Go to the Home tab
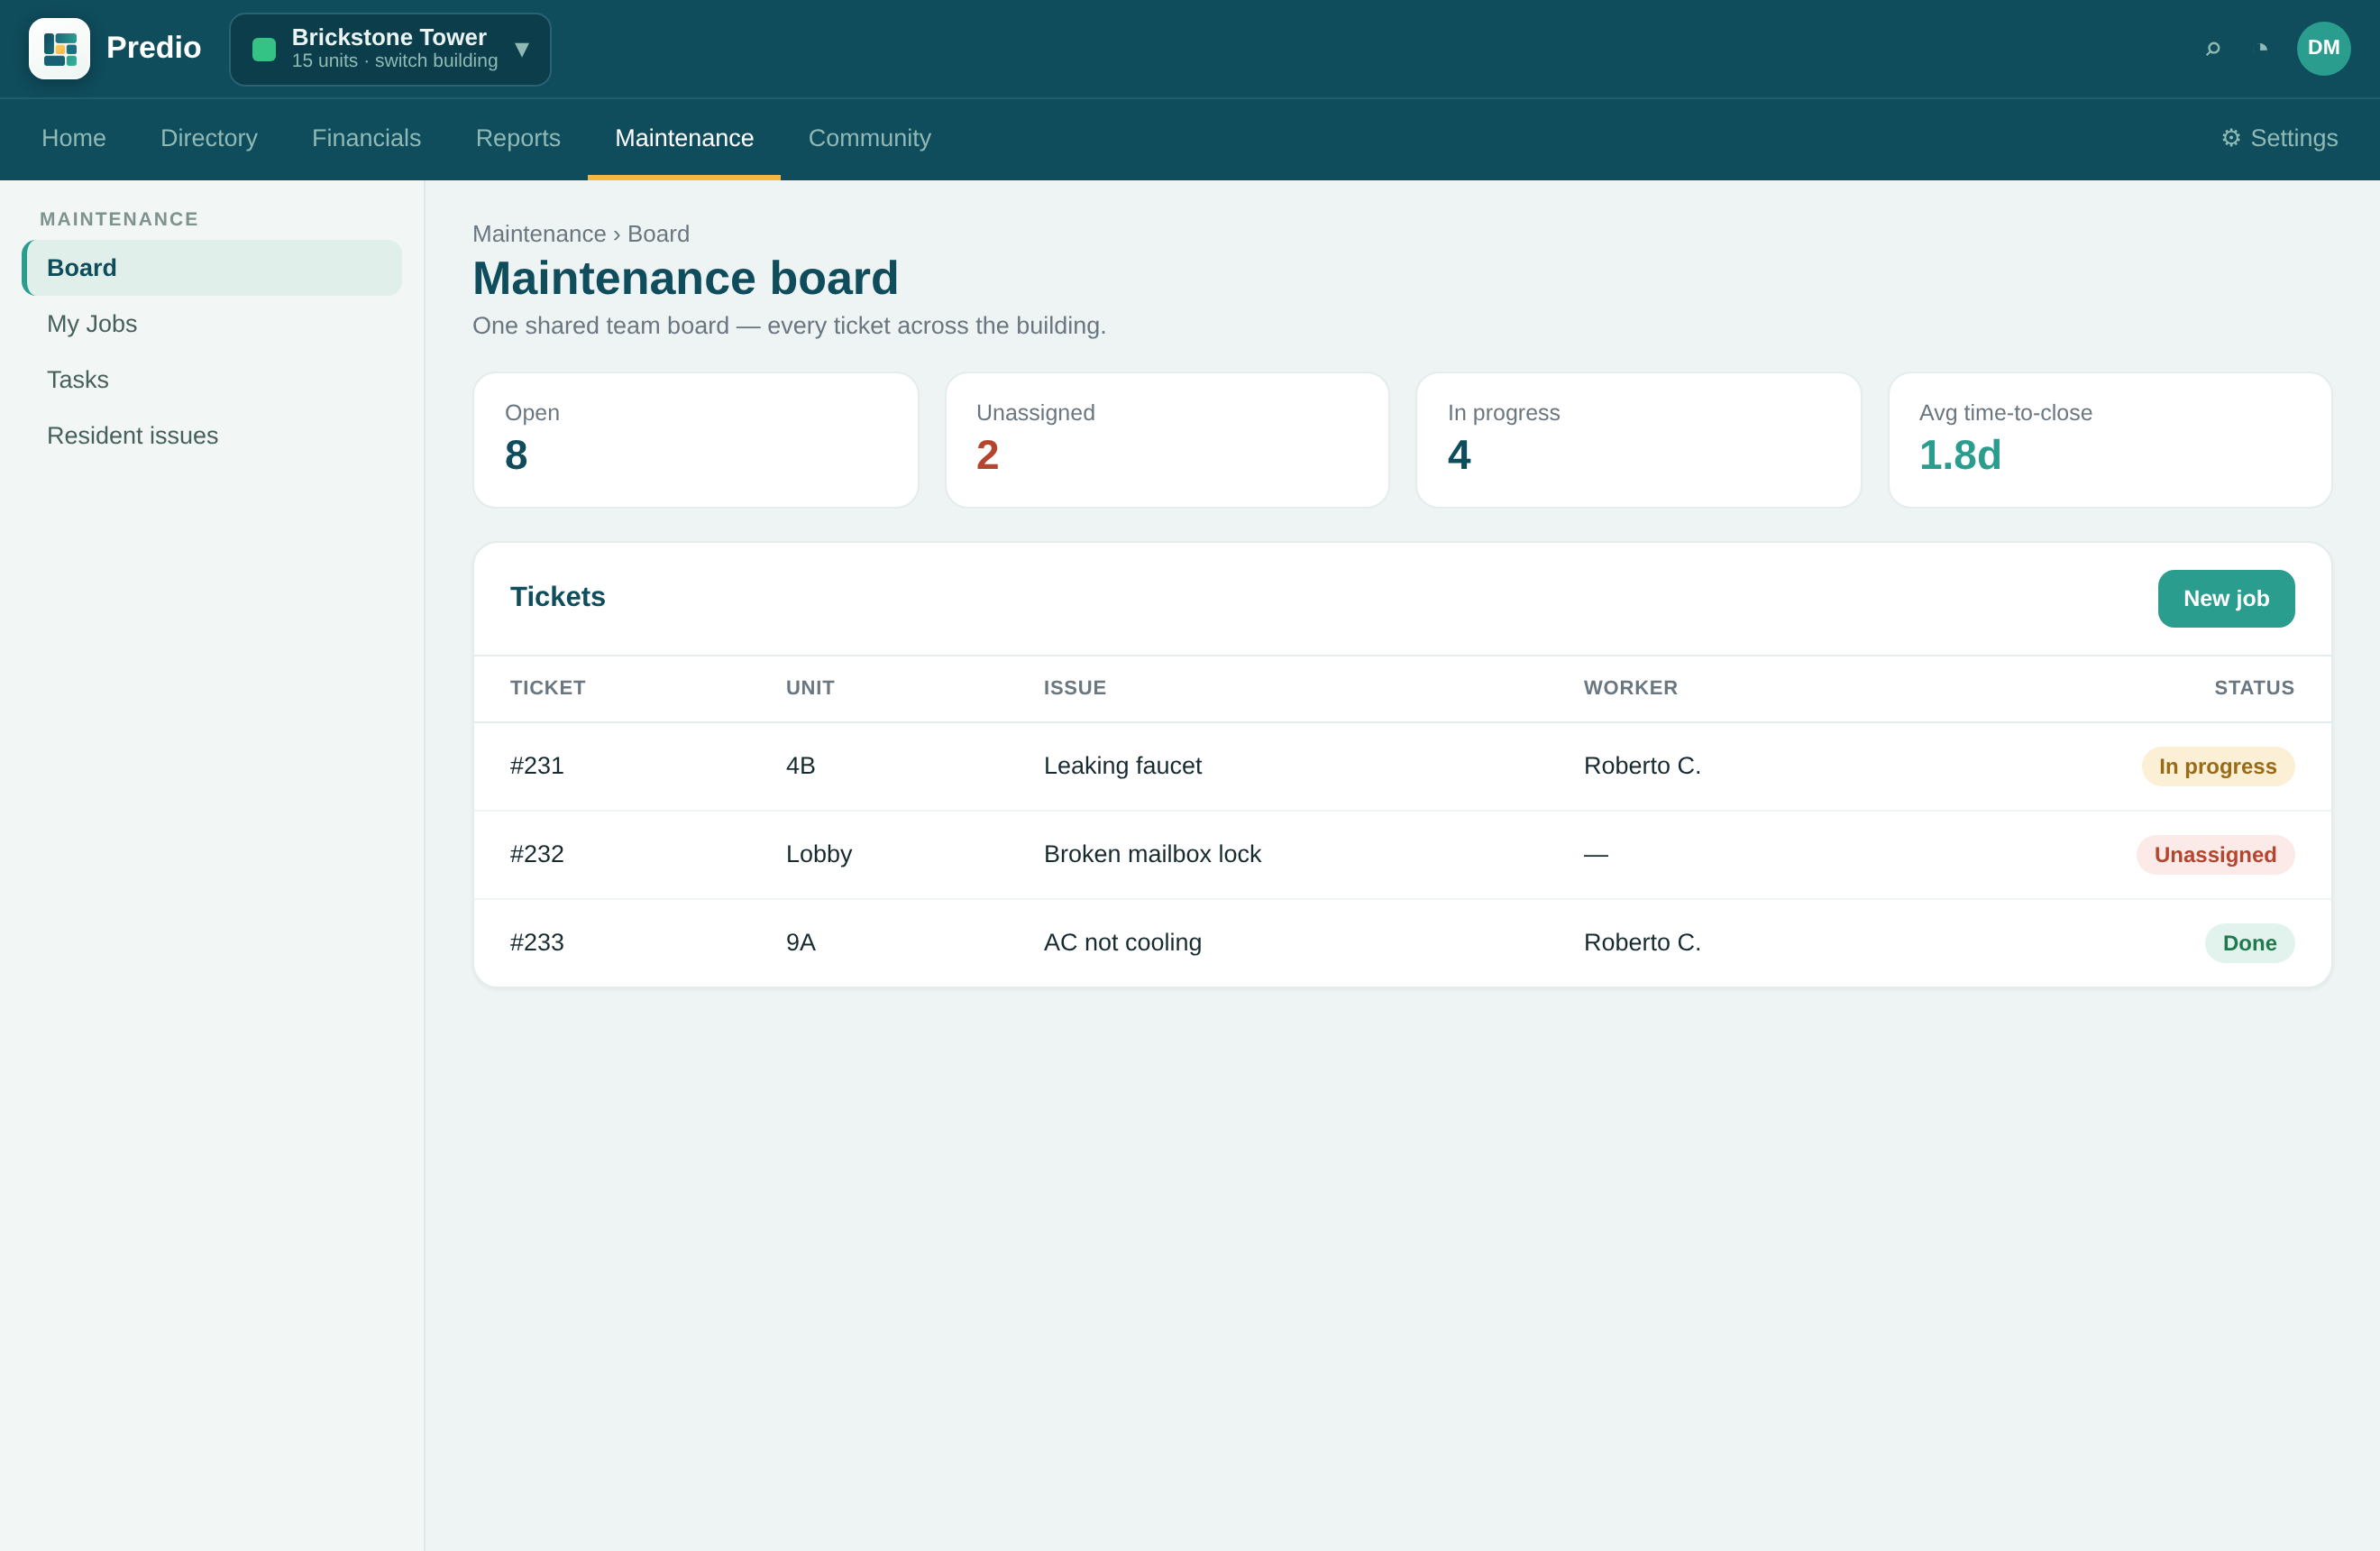2380x1551 pixels. [74, 138]
